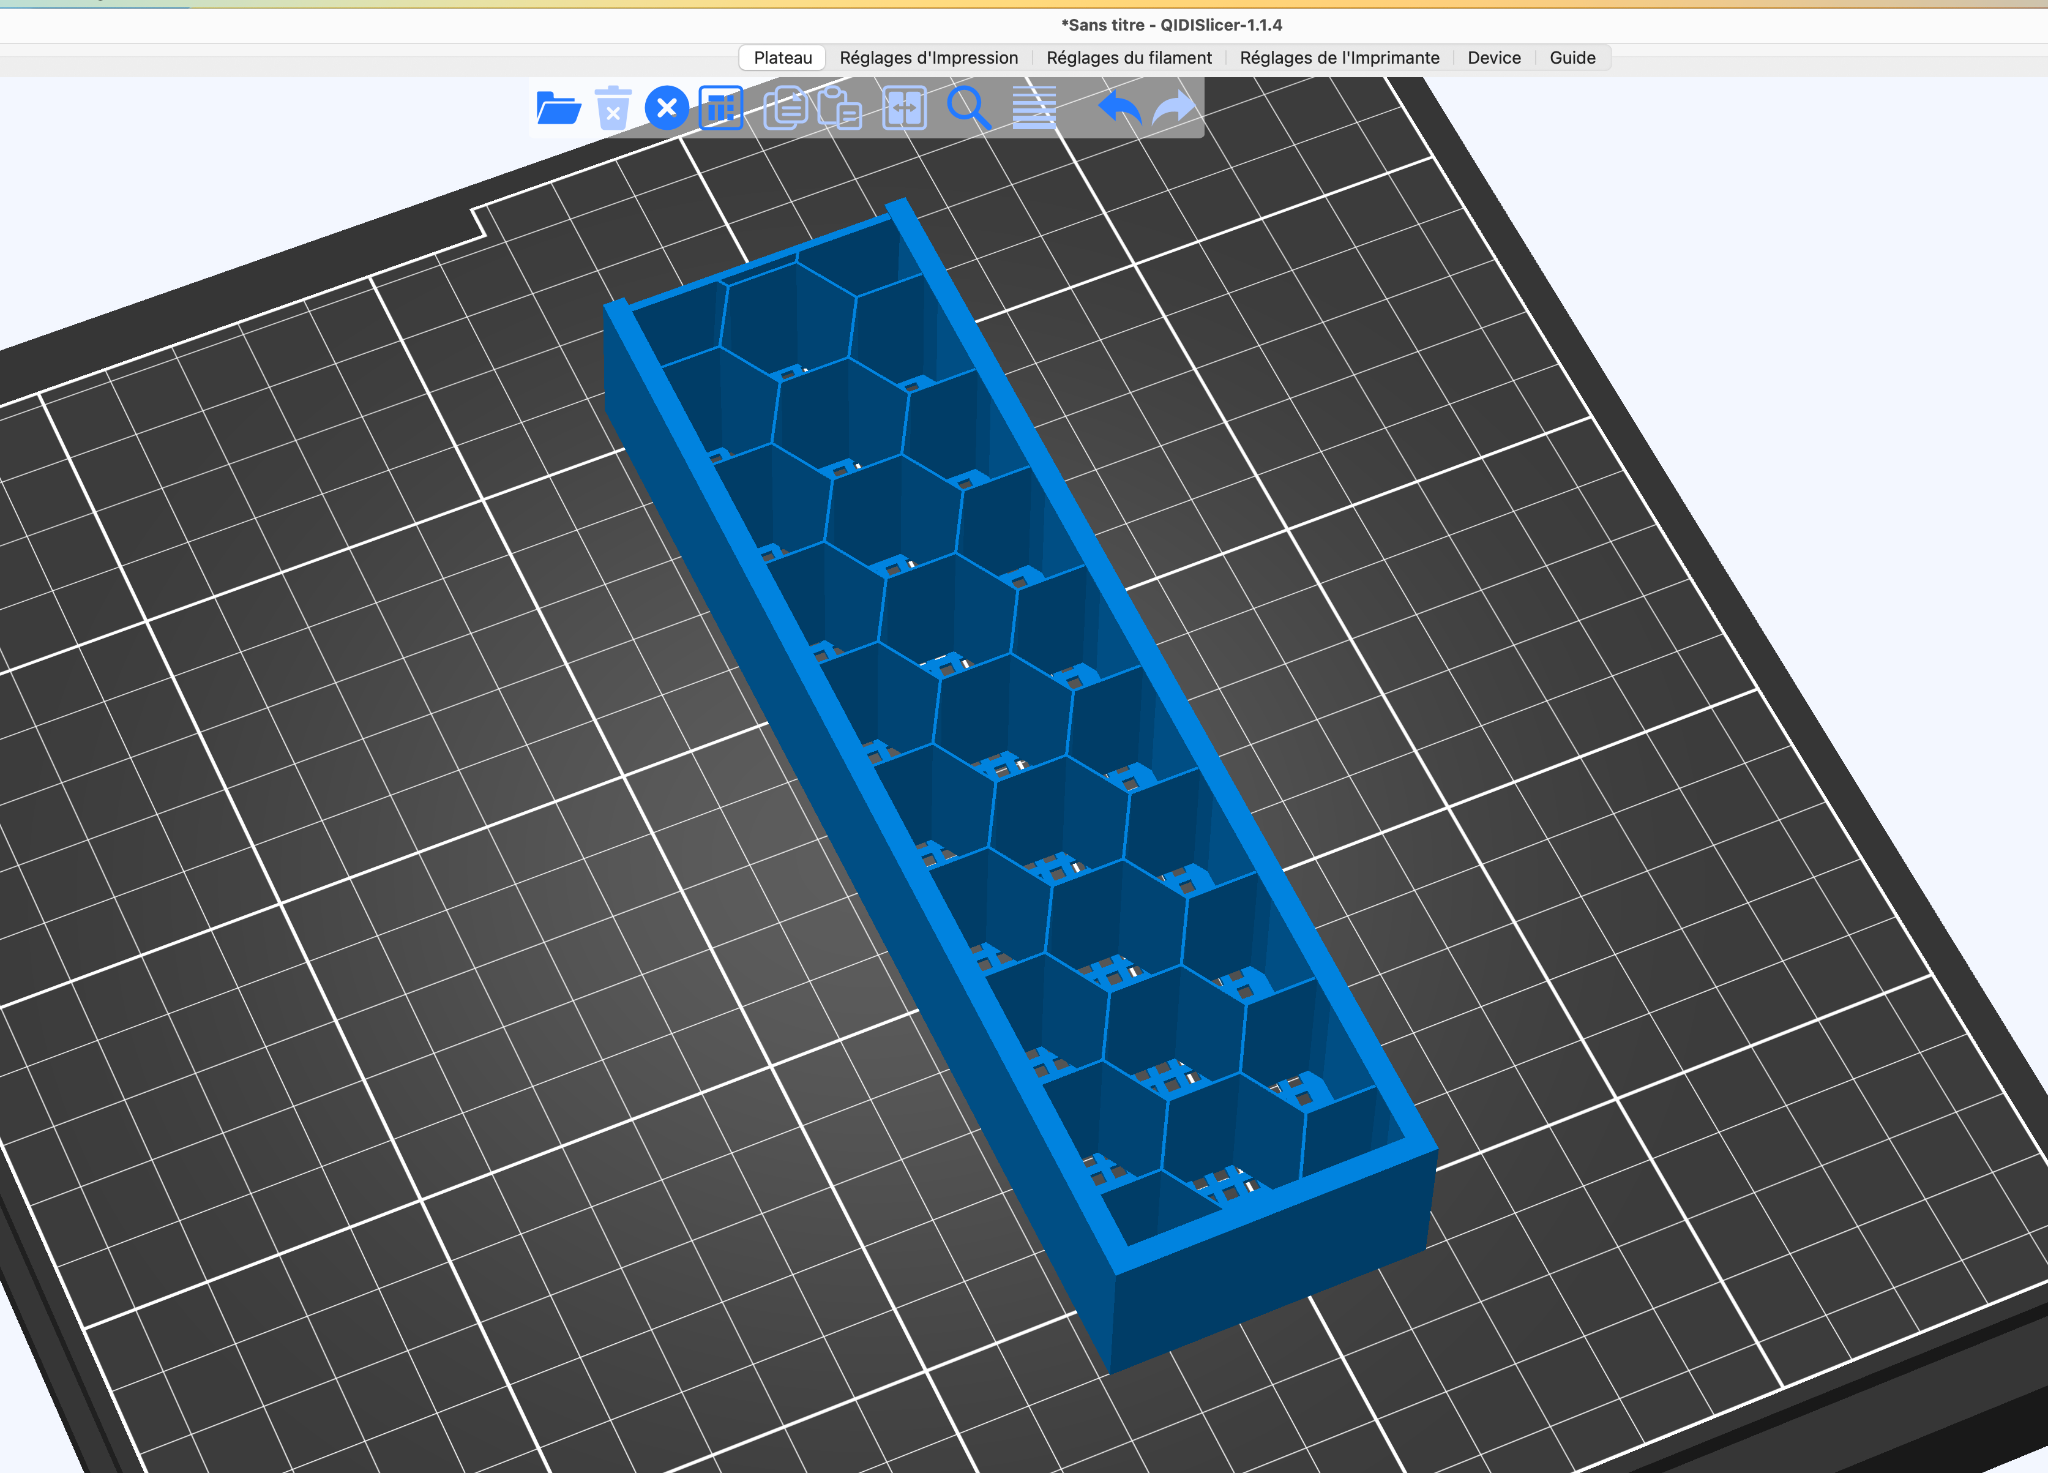Click the Redo arrow icon
The height and width of the screenshot is (1473, 2048).
[1174, 108]
